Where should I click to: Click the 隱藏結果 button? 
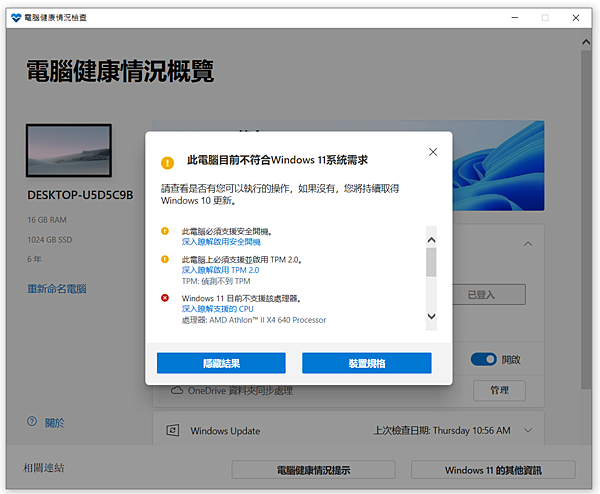click(221, 363)
